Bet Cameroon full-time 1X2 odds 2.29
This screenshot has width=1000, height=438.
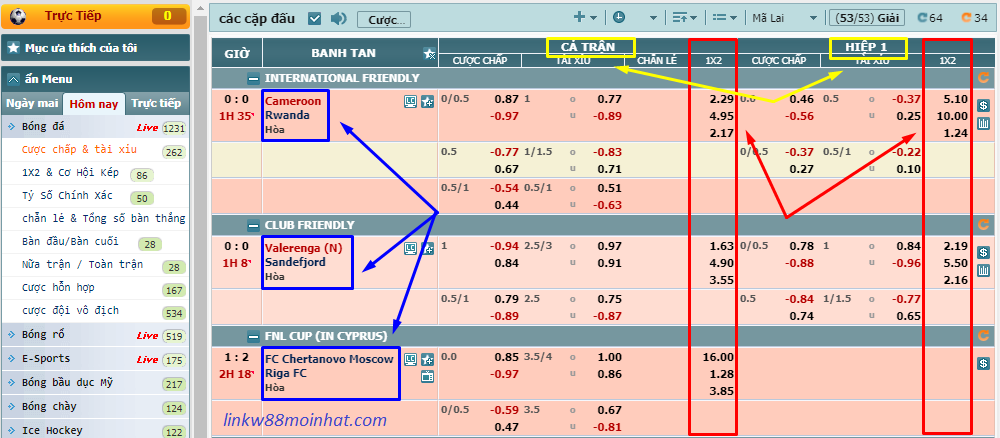pyautogui.click(x=722, y=99)
